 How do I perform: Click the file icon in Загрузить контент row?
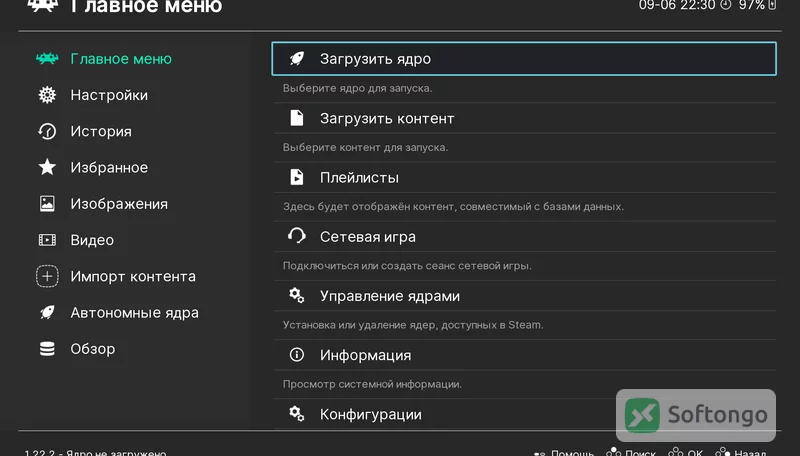tap(296, 118)
